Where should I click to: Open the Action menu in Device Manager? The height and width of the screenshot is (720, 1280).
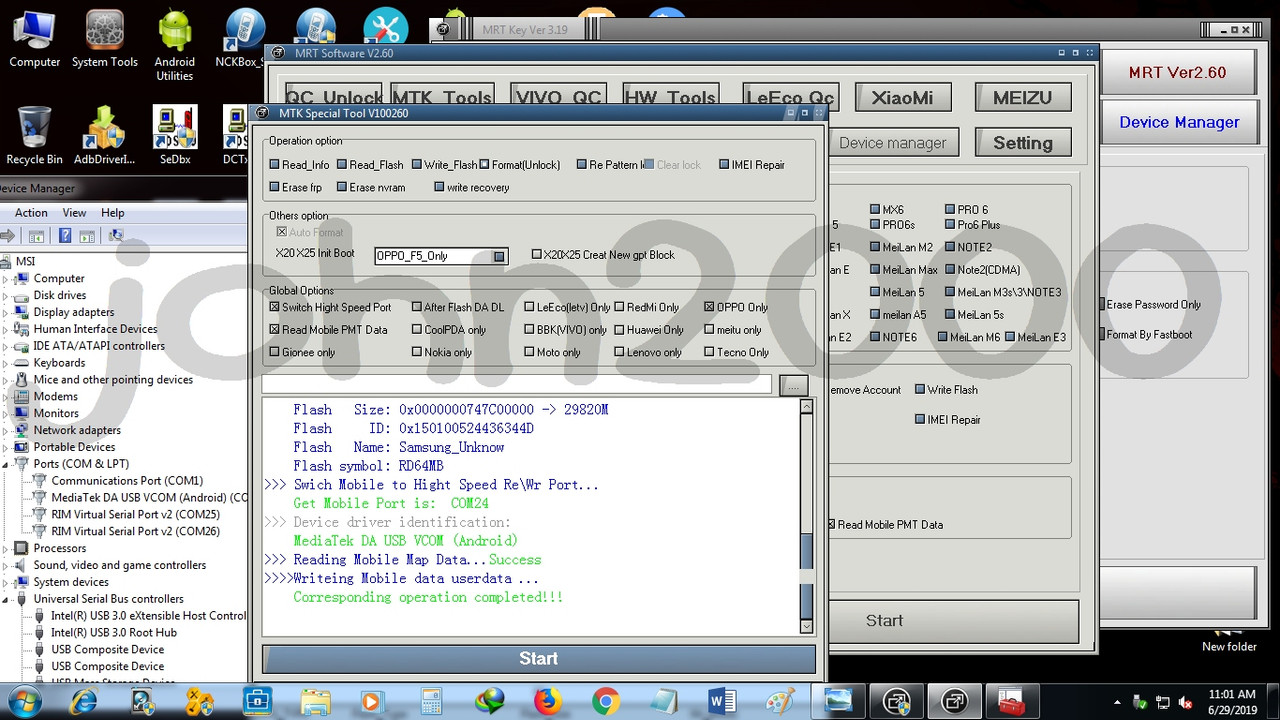(x=31, y=213)
